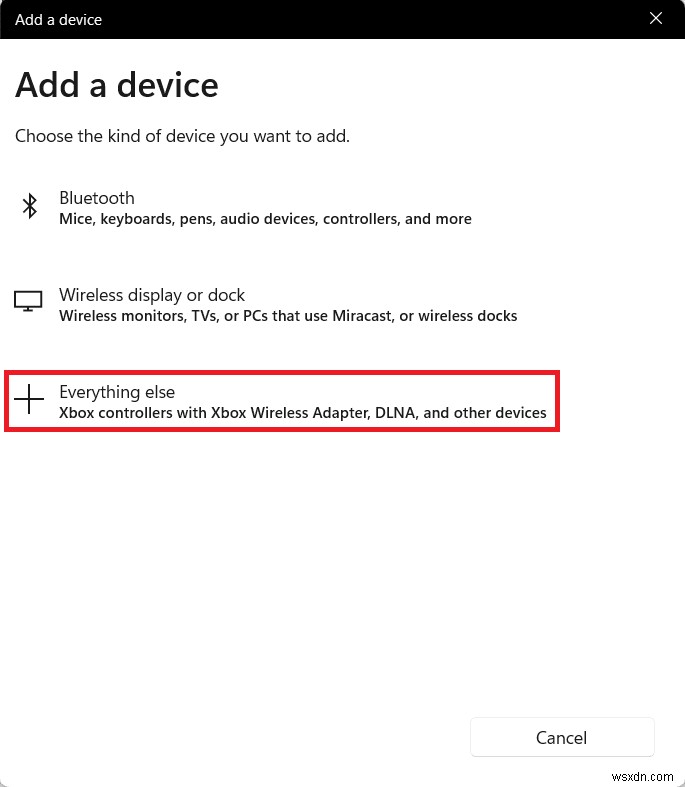
Task: Click the Xbox controllers description text
Action: coord(303,413)
